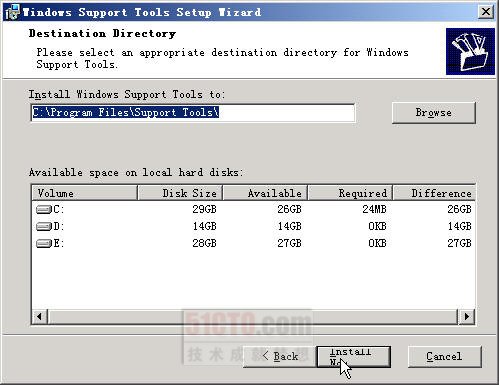Sort by the Volume column header

click(x=85, y=193)
